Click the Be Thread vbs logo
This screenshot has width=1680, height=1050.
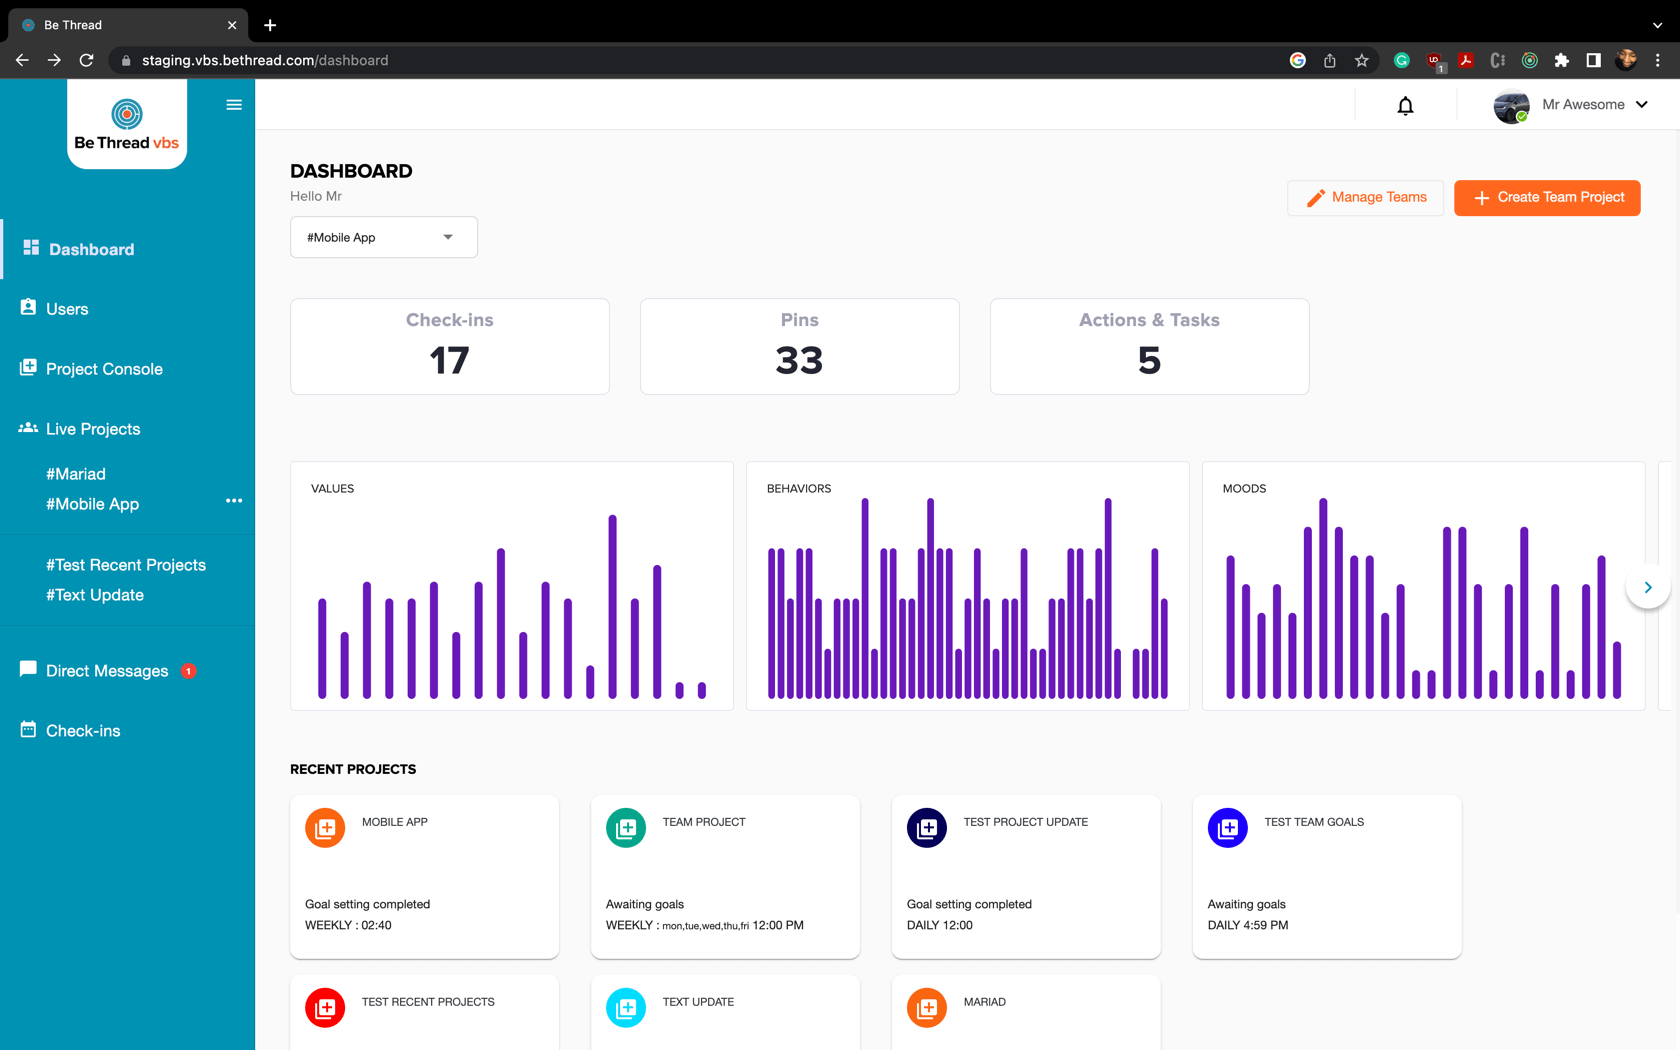(x=127, y=125)
